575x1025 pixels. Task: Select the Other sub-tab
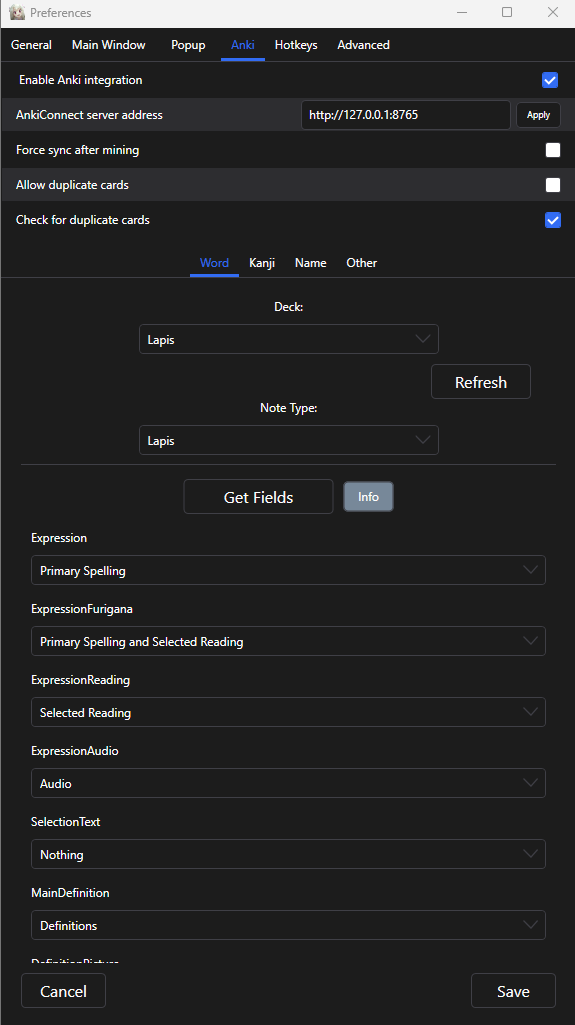coord(361,263)
